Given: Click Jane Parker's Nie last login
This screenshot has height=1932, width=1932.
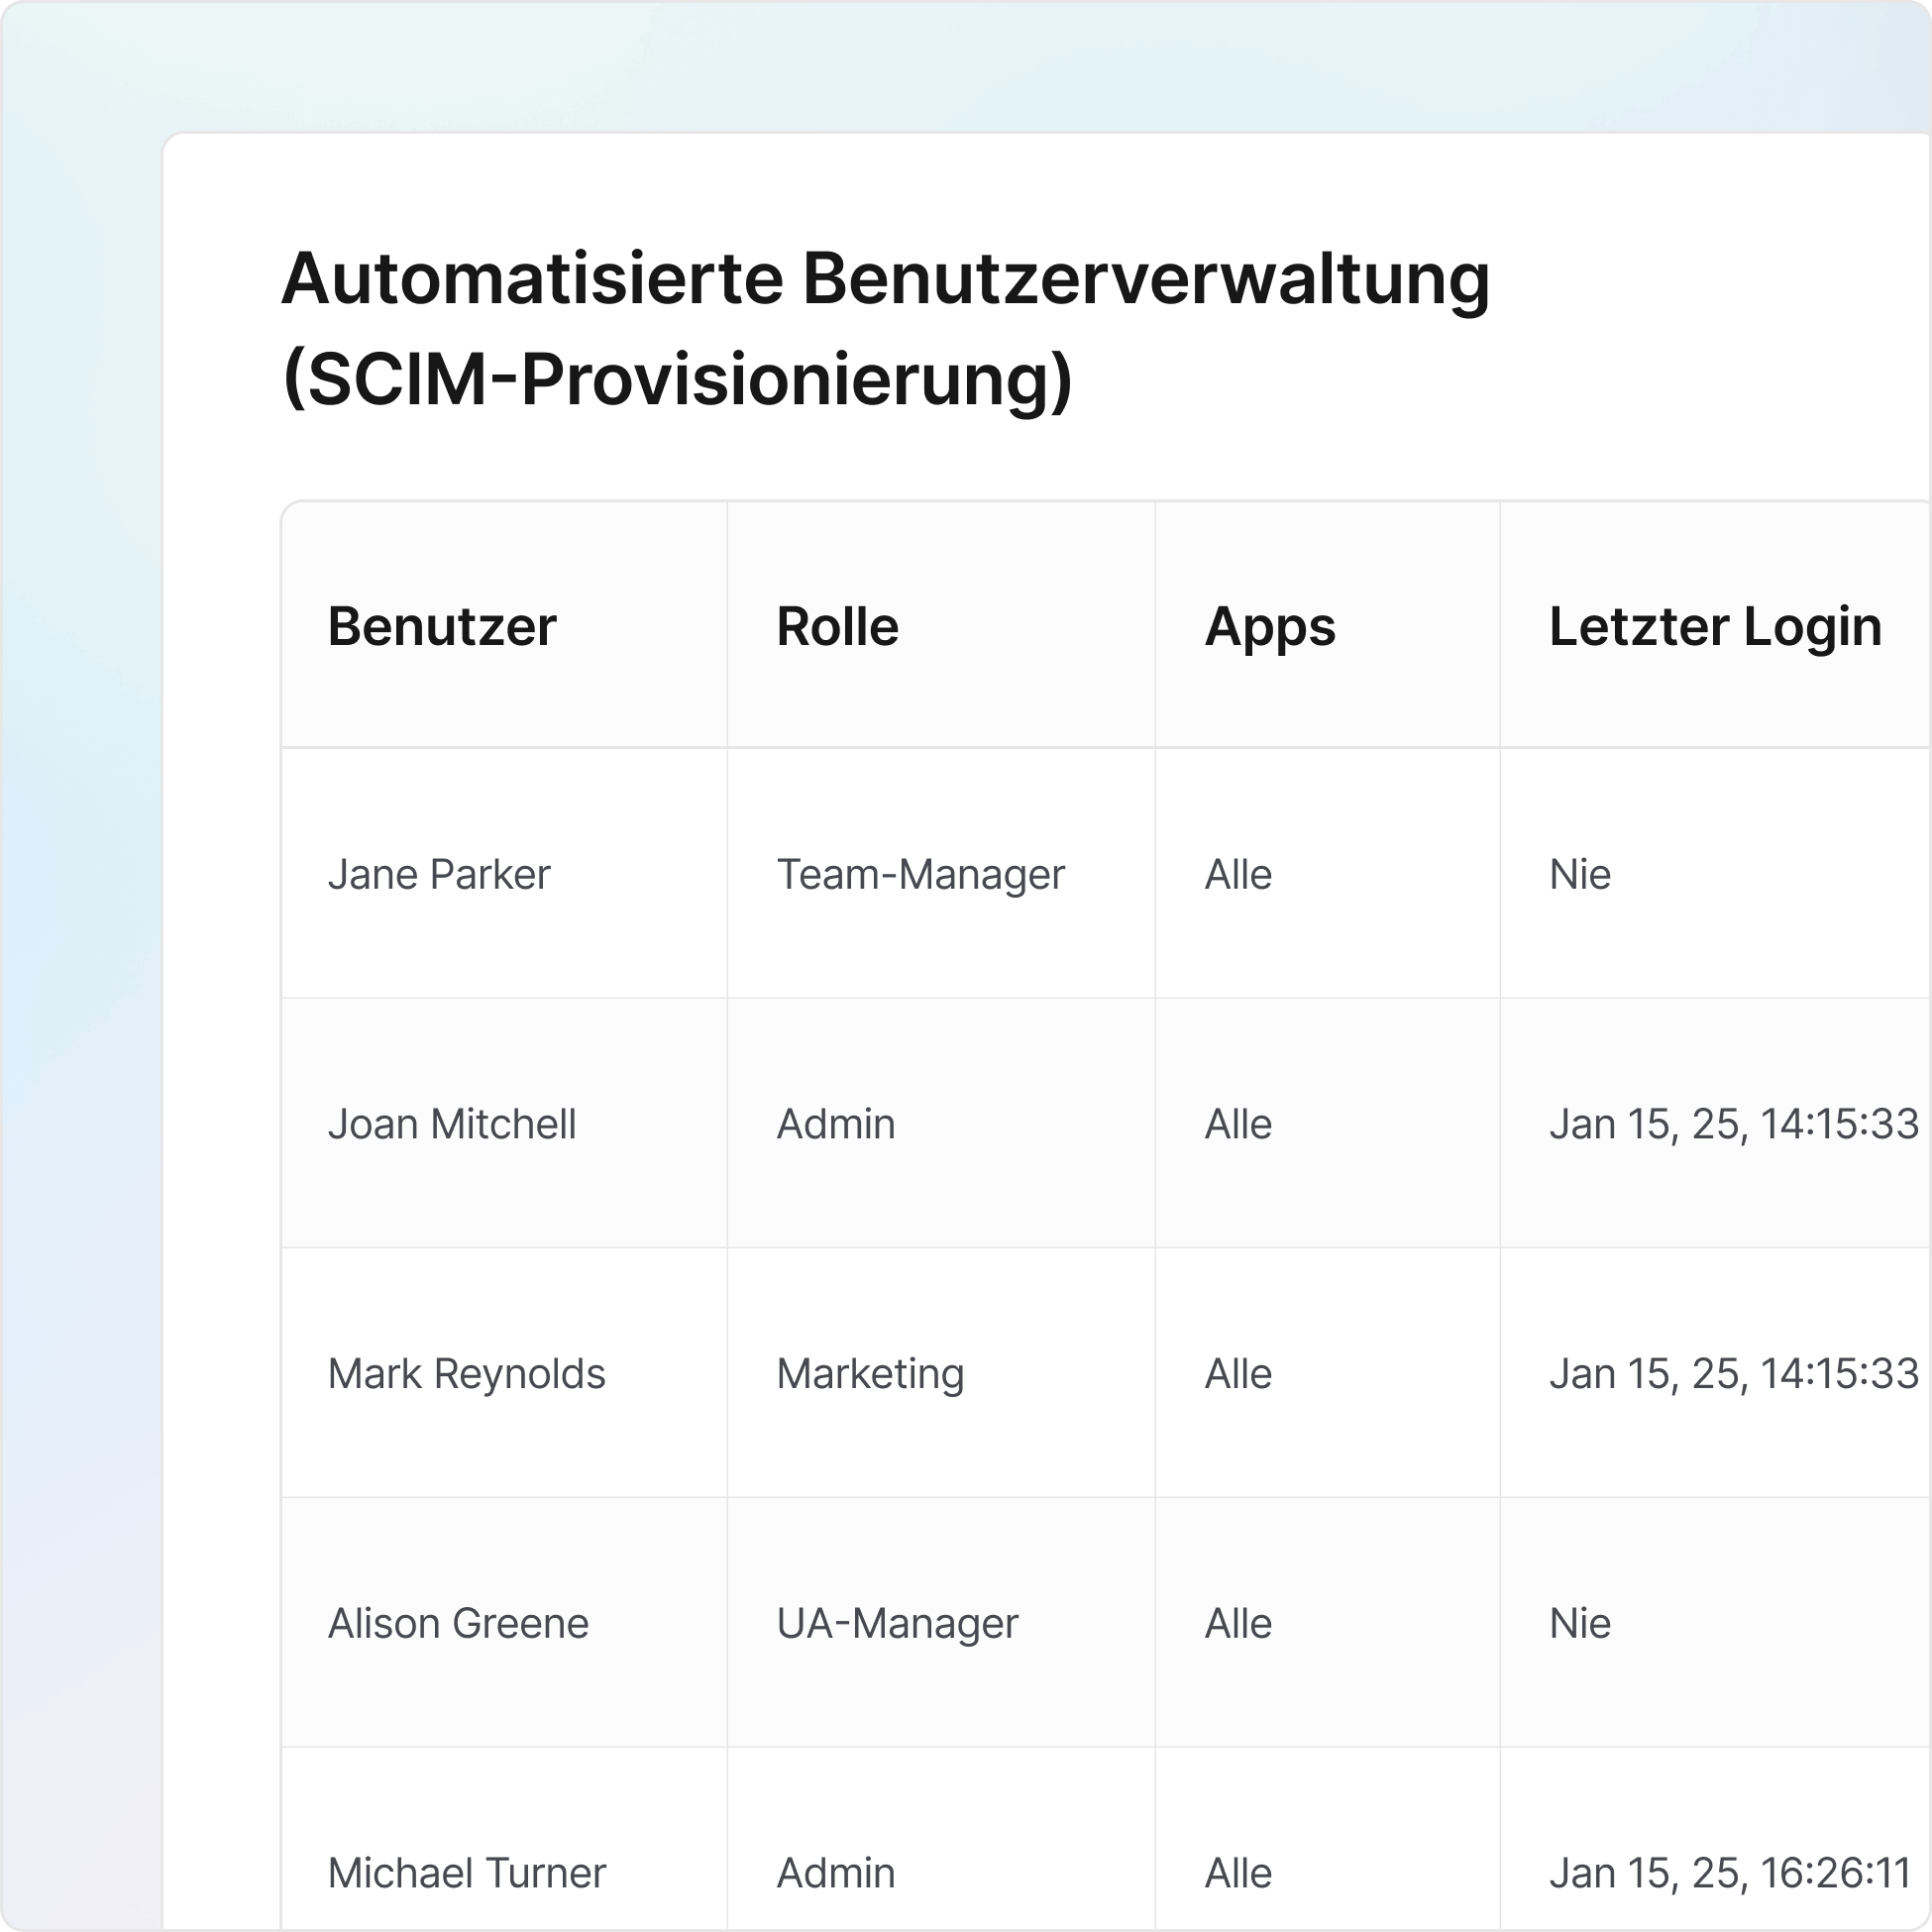Looking at the screenshot, I should 1579,875.
